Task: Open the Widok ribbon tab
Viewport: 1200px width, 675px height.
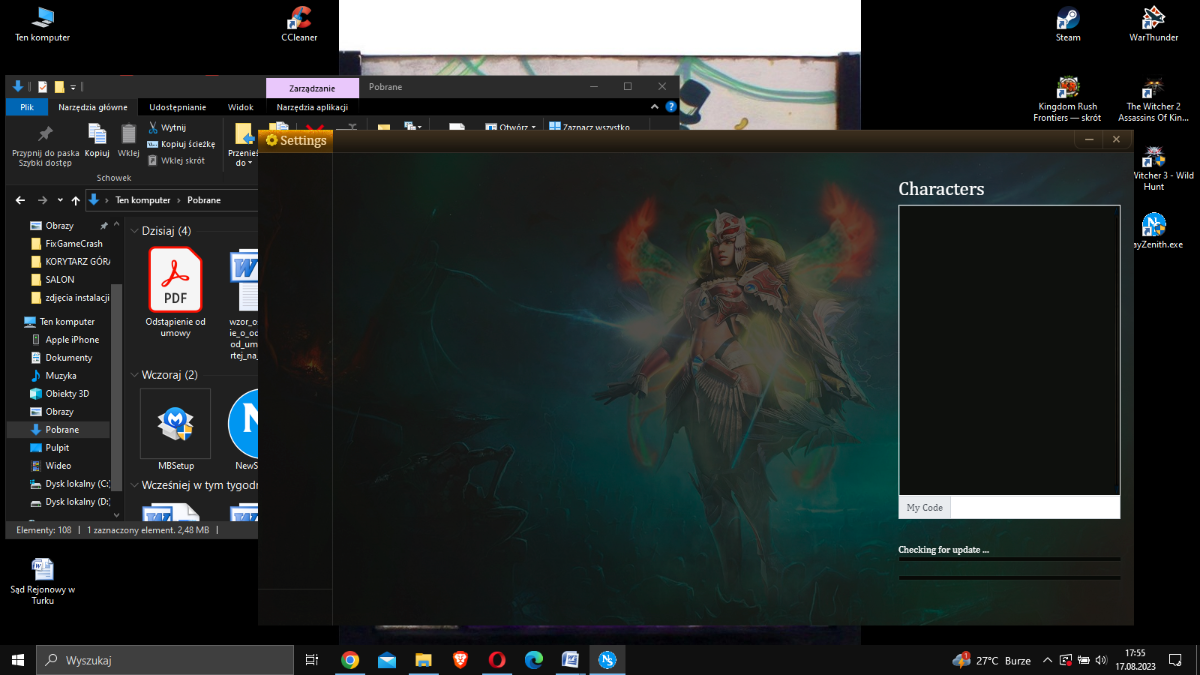Action: tap(241, 107)
